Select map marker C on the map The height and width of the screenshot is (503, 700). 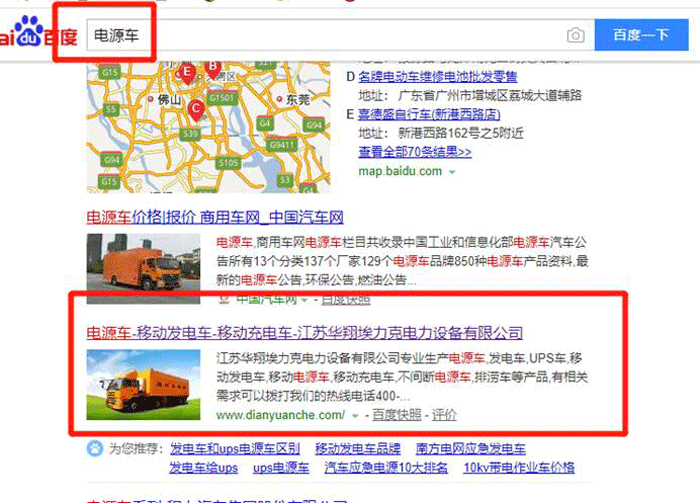[196, 110]
